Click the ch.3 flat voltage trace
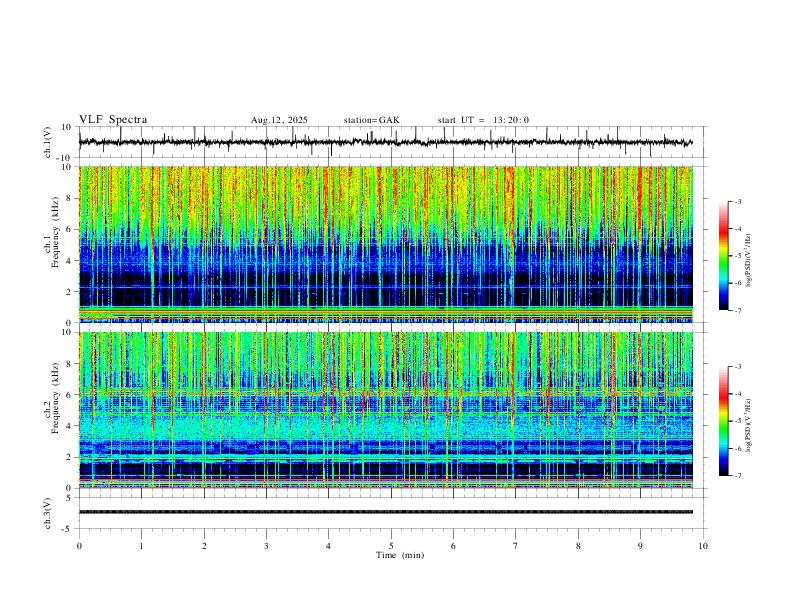Viewport: 792px width, 612px height. (385, 512)
